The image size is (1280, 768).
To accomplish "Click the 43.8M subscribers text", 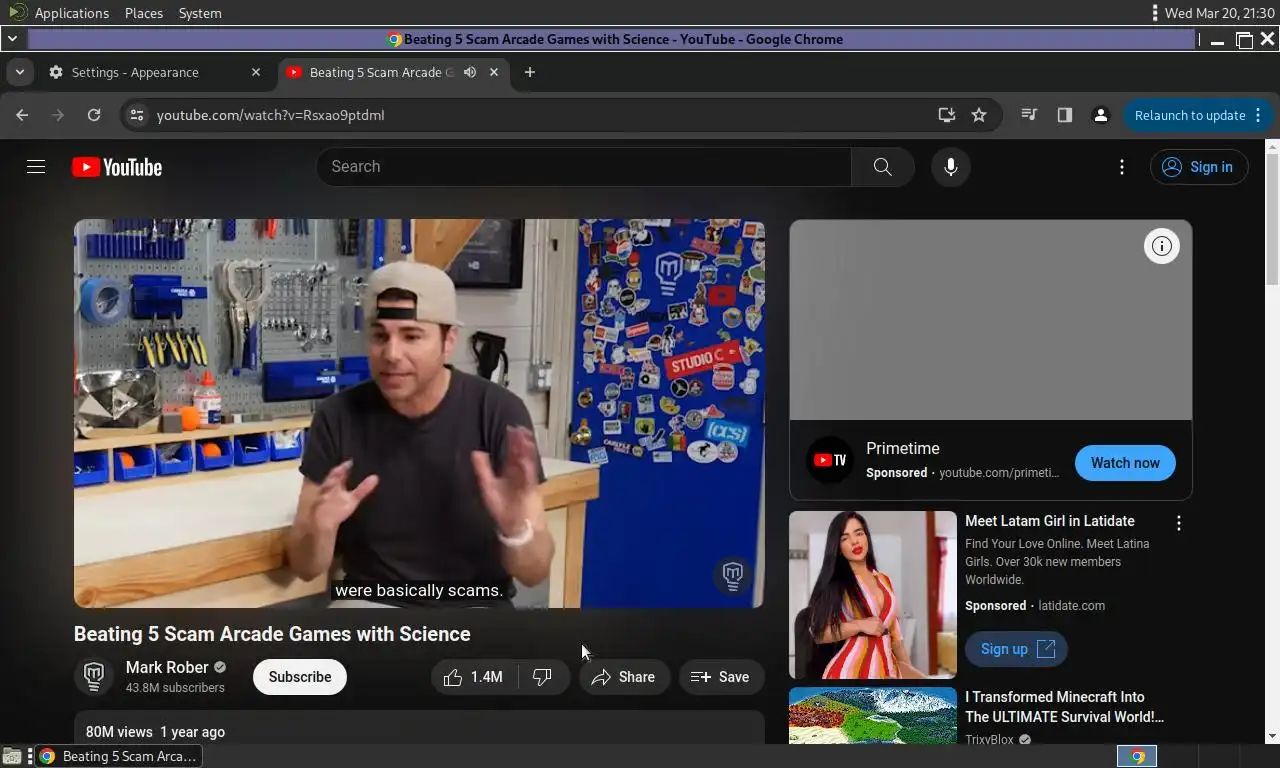I will click(175, 688).
